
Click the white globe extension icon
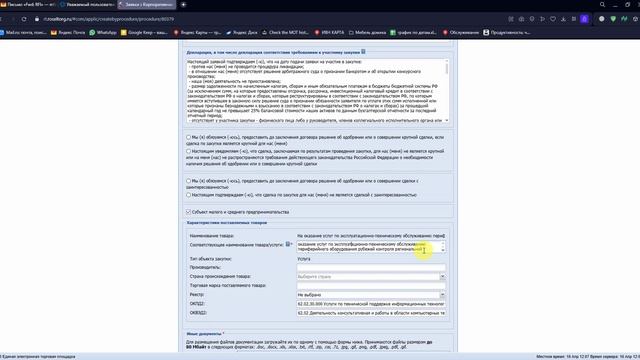pos(602,19)
